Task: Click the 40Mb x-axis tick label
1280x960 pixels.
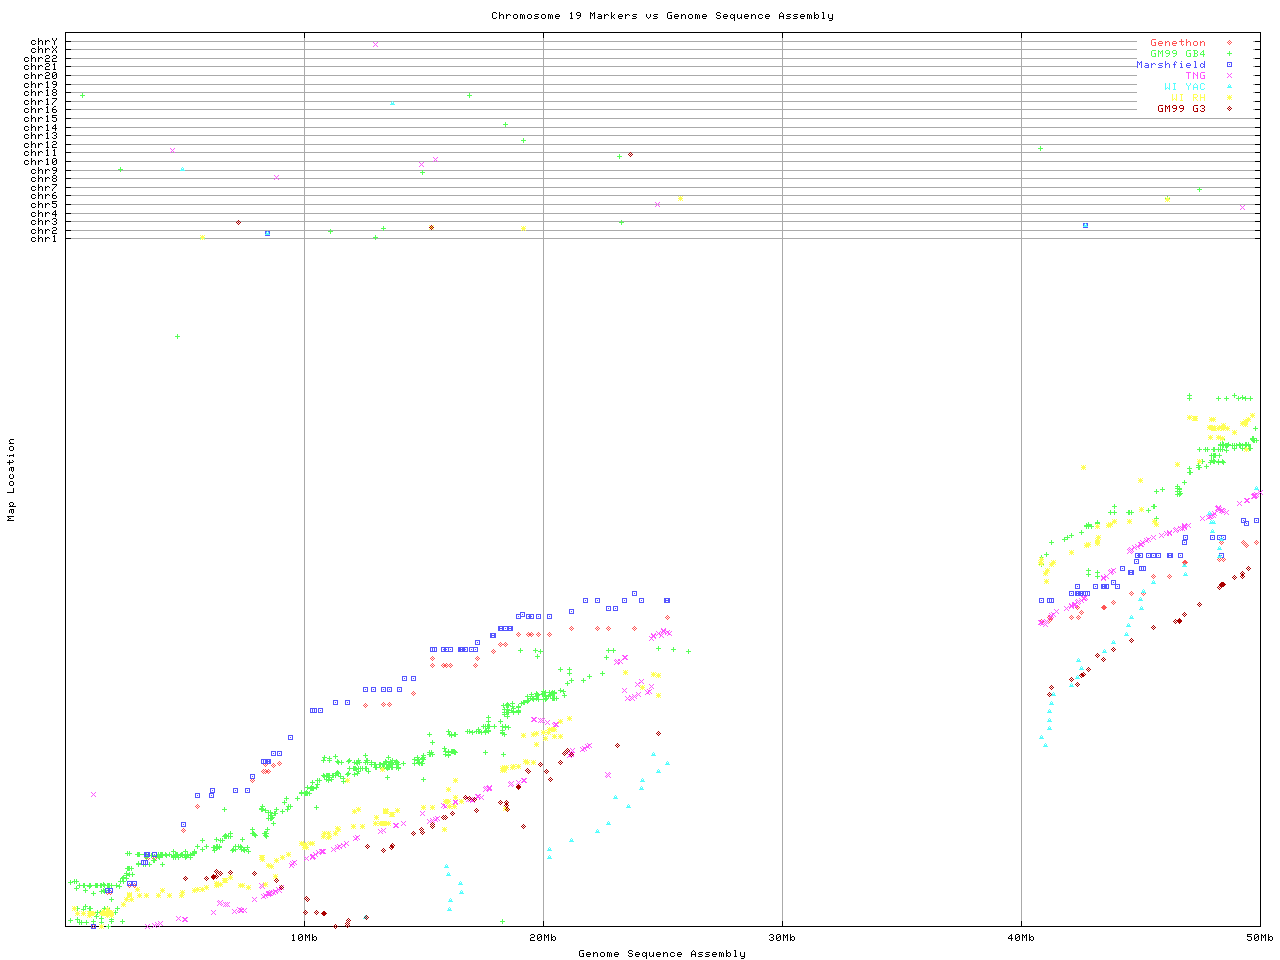Action: pos(1021,938)
